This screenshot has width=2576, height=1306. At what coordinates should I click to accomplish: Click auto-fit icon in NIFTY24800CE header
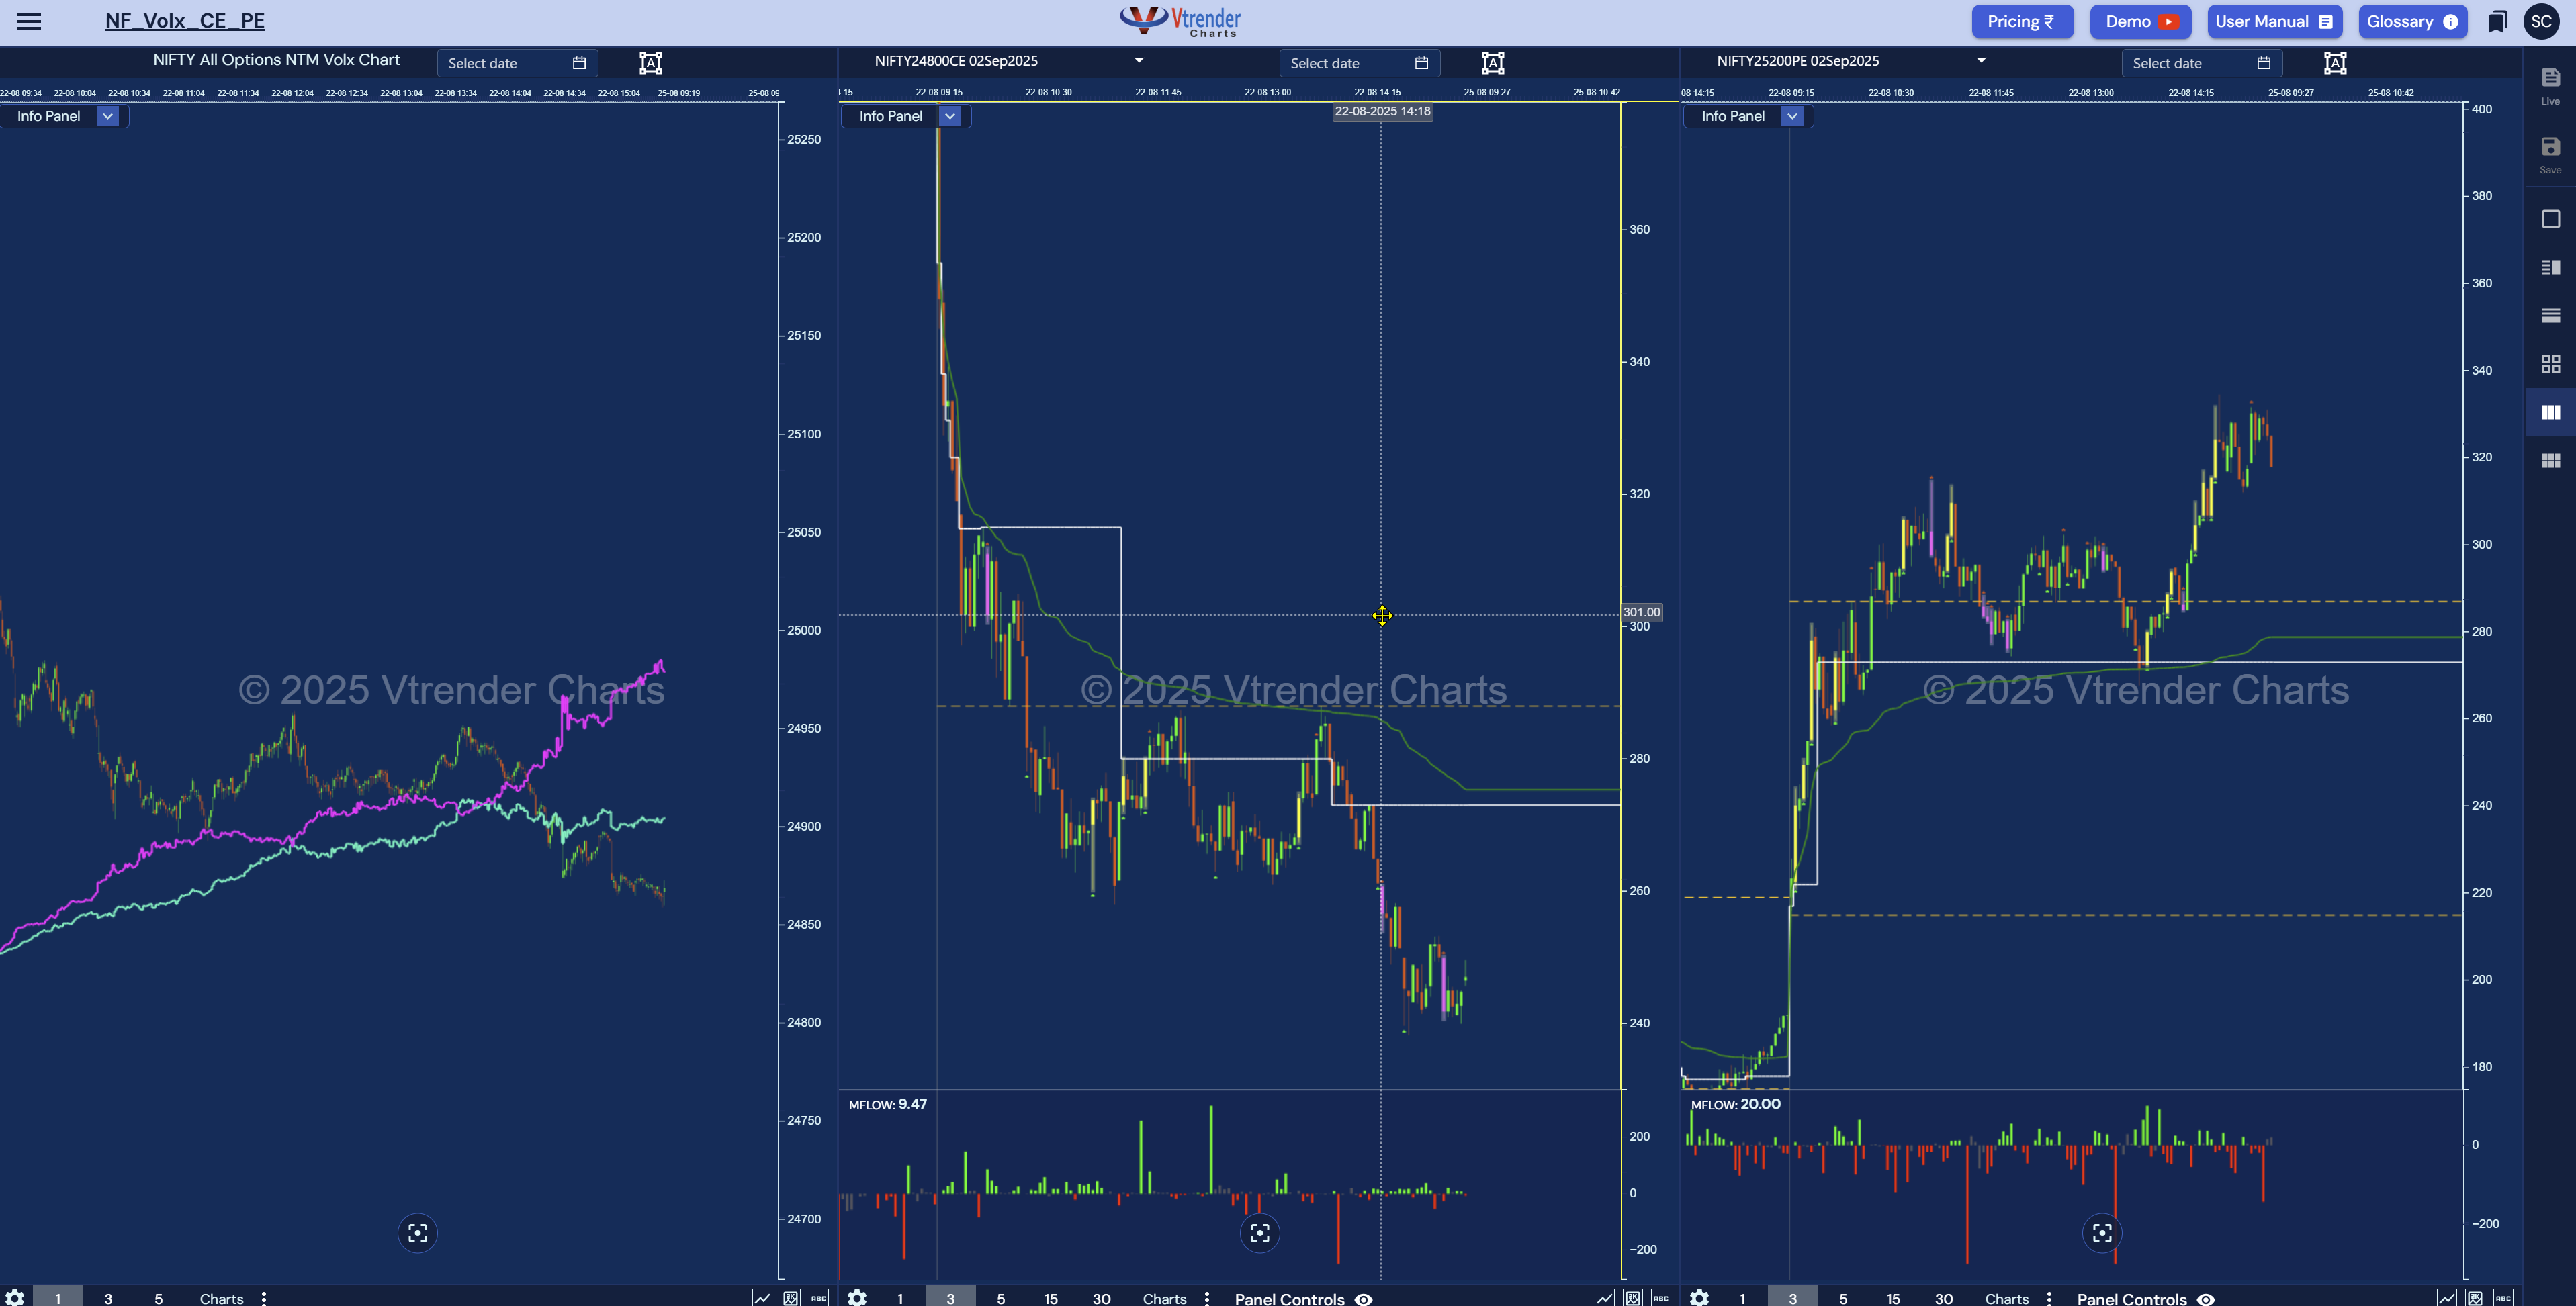(x=1492, y=63)
